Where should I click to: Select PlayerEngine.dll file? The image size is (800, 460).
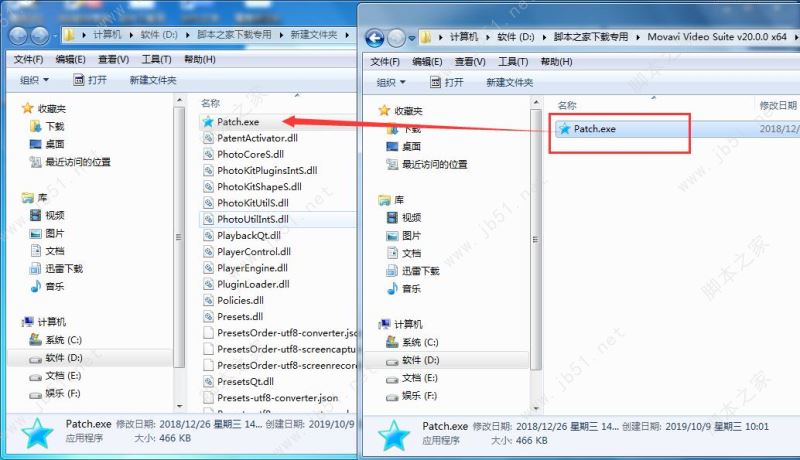[252, 268]
